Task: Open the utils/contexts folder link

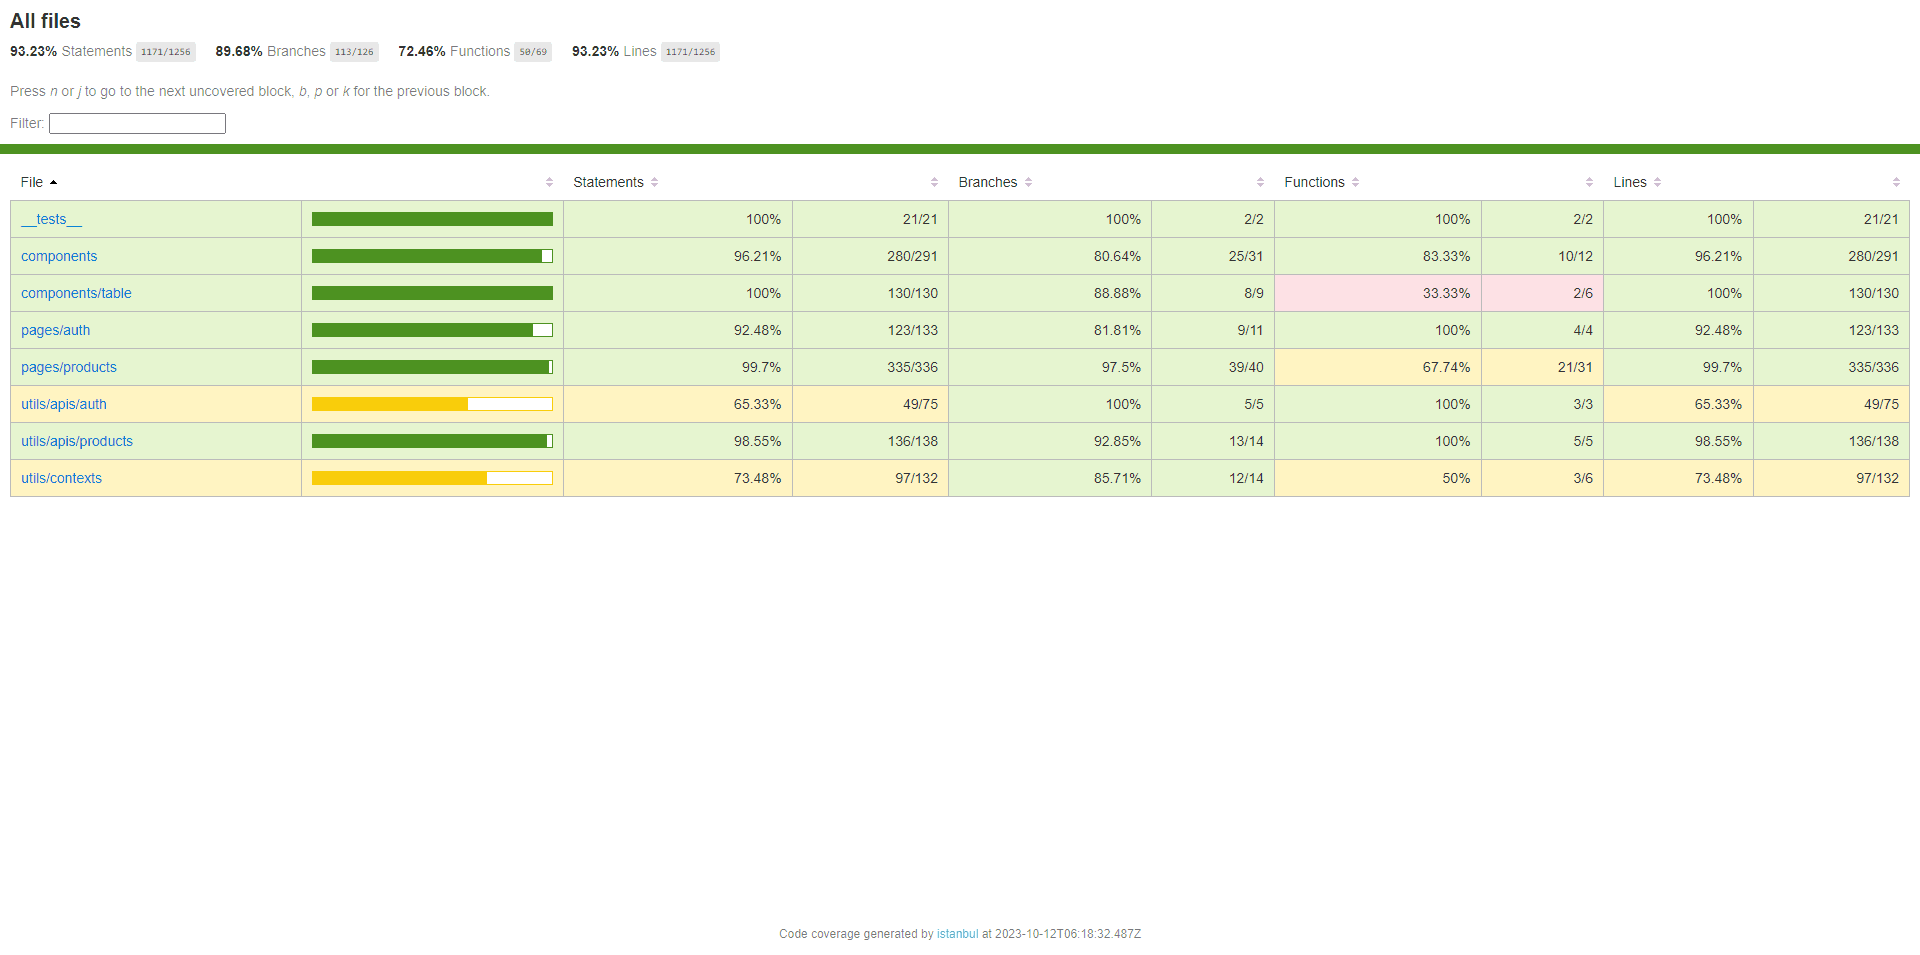Action: pyautogui.click(x=61, y=478)
